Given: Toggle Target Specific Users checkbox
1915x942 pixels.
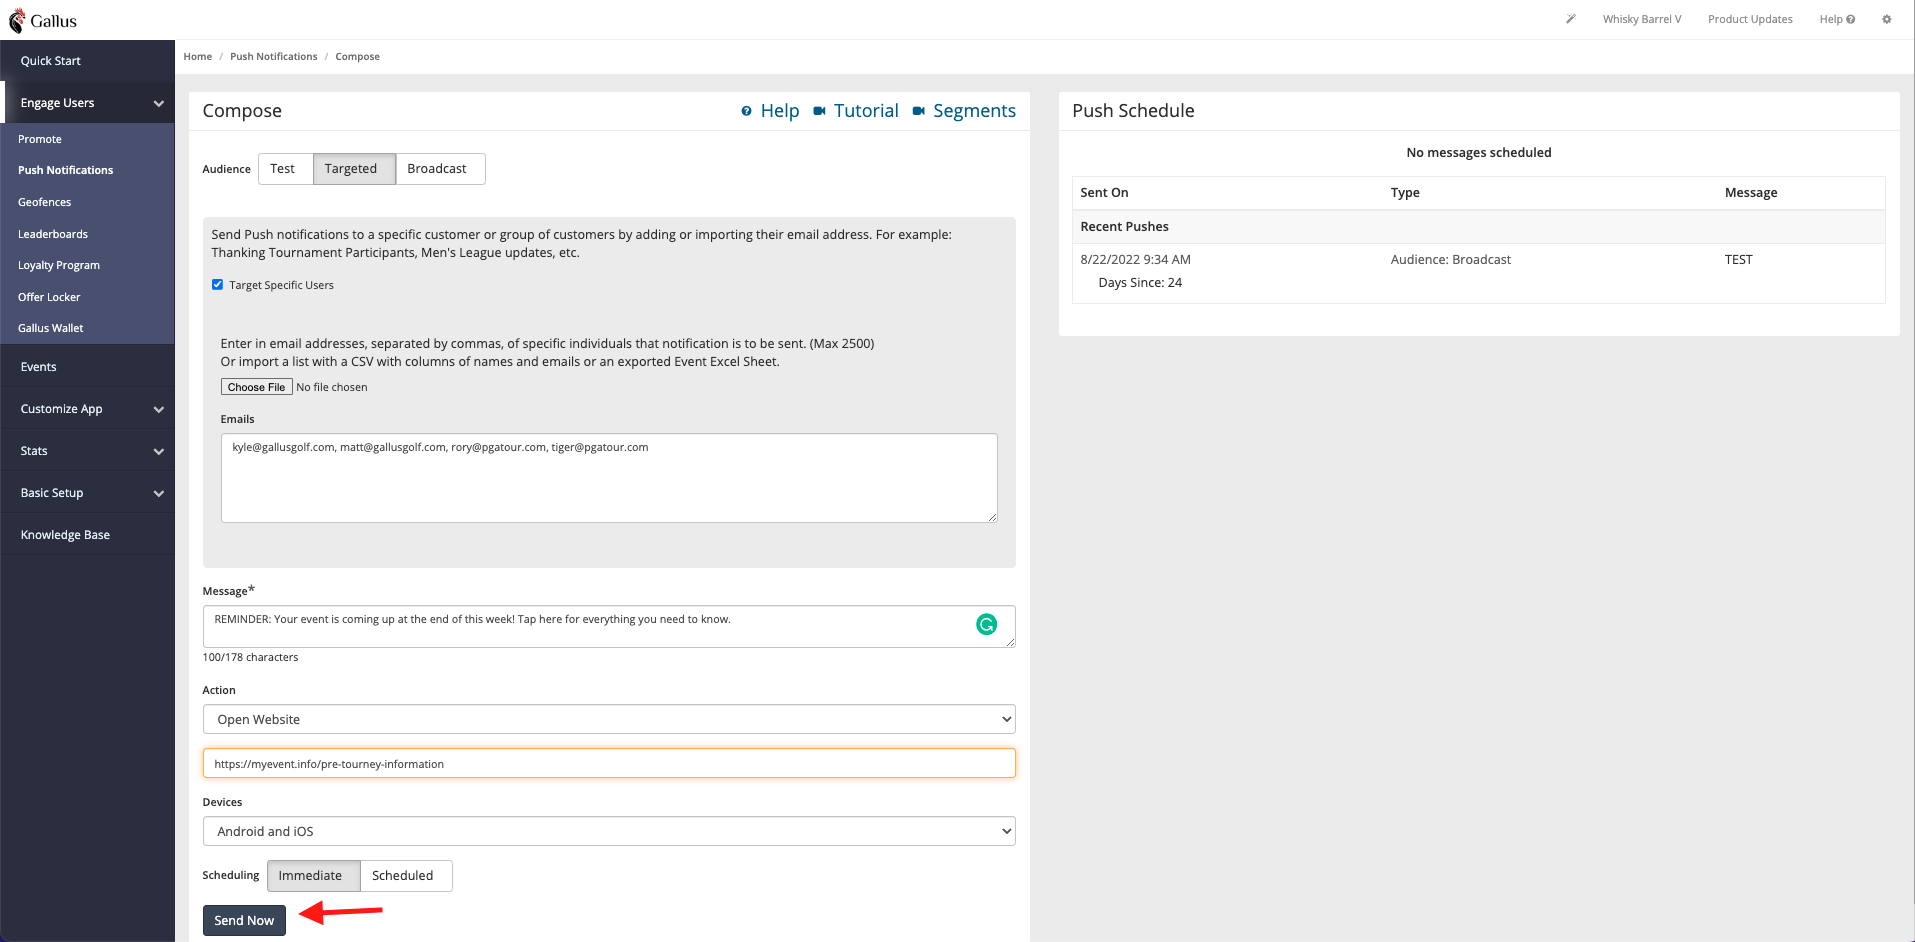Looking at the screenshot, I should [x=217, y=285].
